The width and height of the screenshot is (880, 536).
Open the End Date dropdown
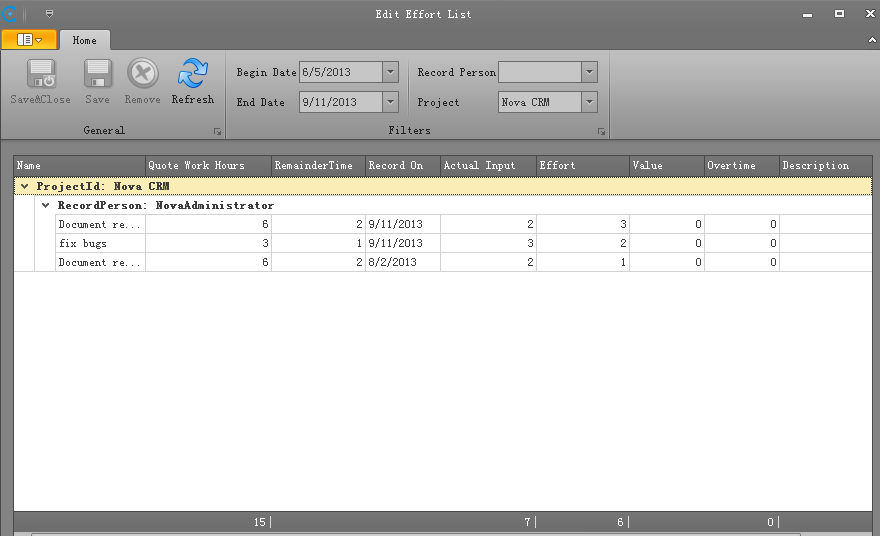(x=390, y=102)
